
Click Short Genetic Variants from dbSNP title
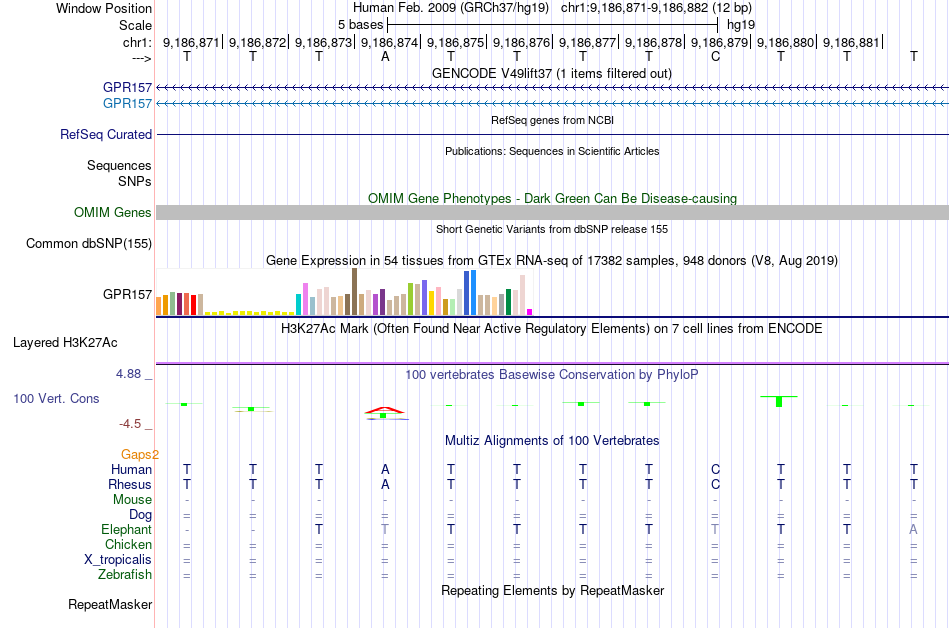(x=552, y=229)
